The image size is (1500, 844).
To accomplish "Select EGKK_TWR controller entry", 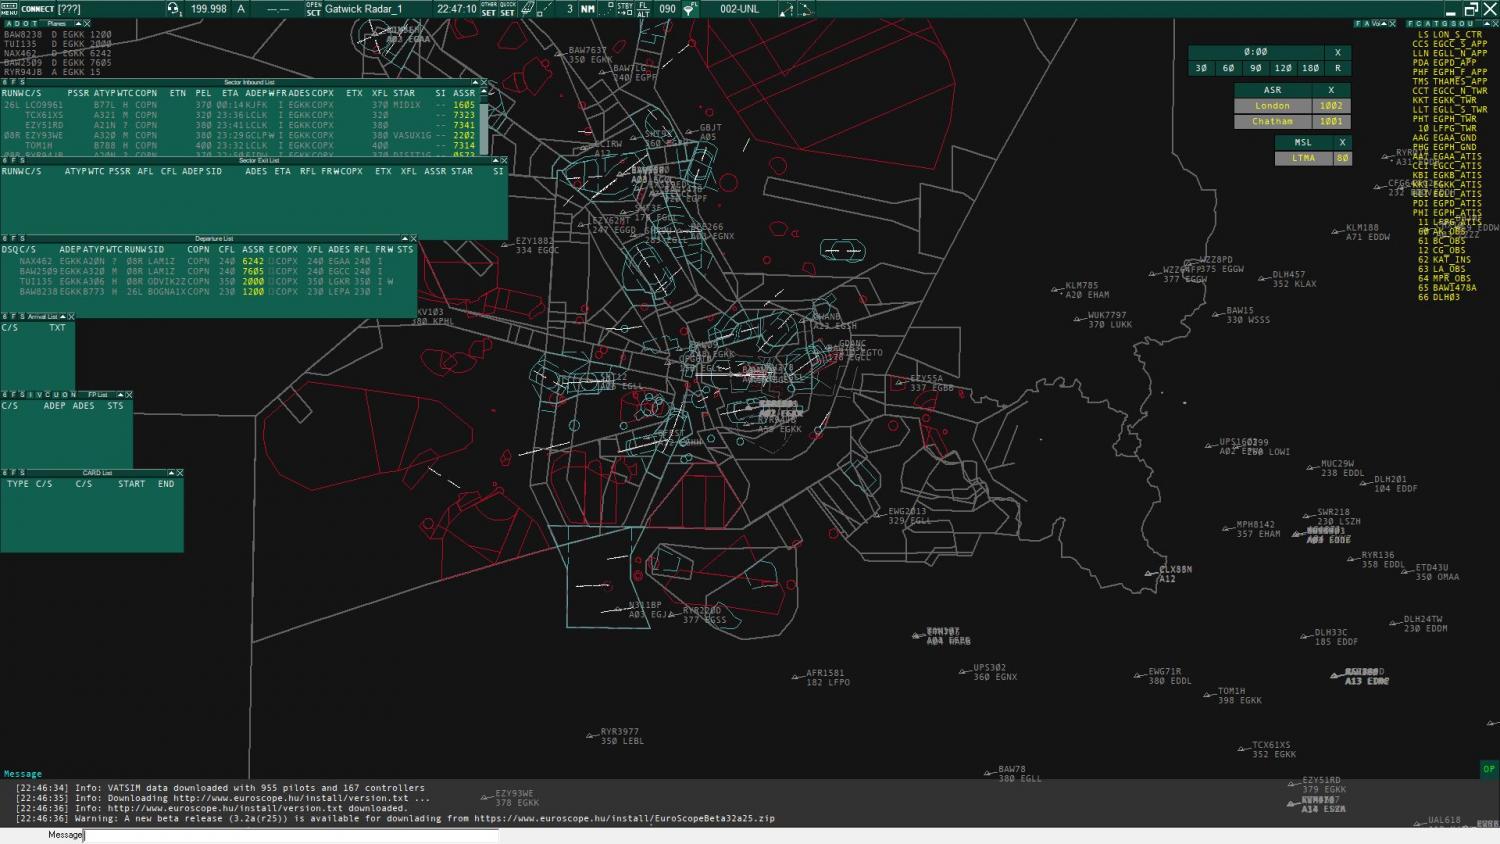I will click(1449, 100).
